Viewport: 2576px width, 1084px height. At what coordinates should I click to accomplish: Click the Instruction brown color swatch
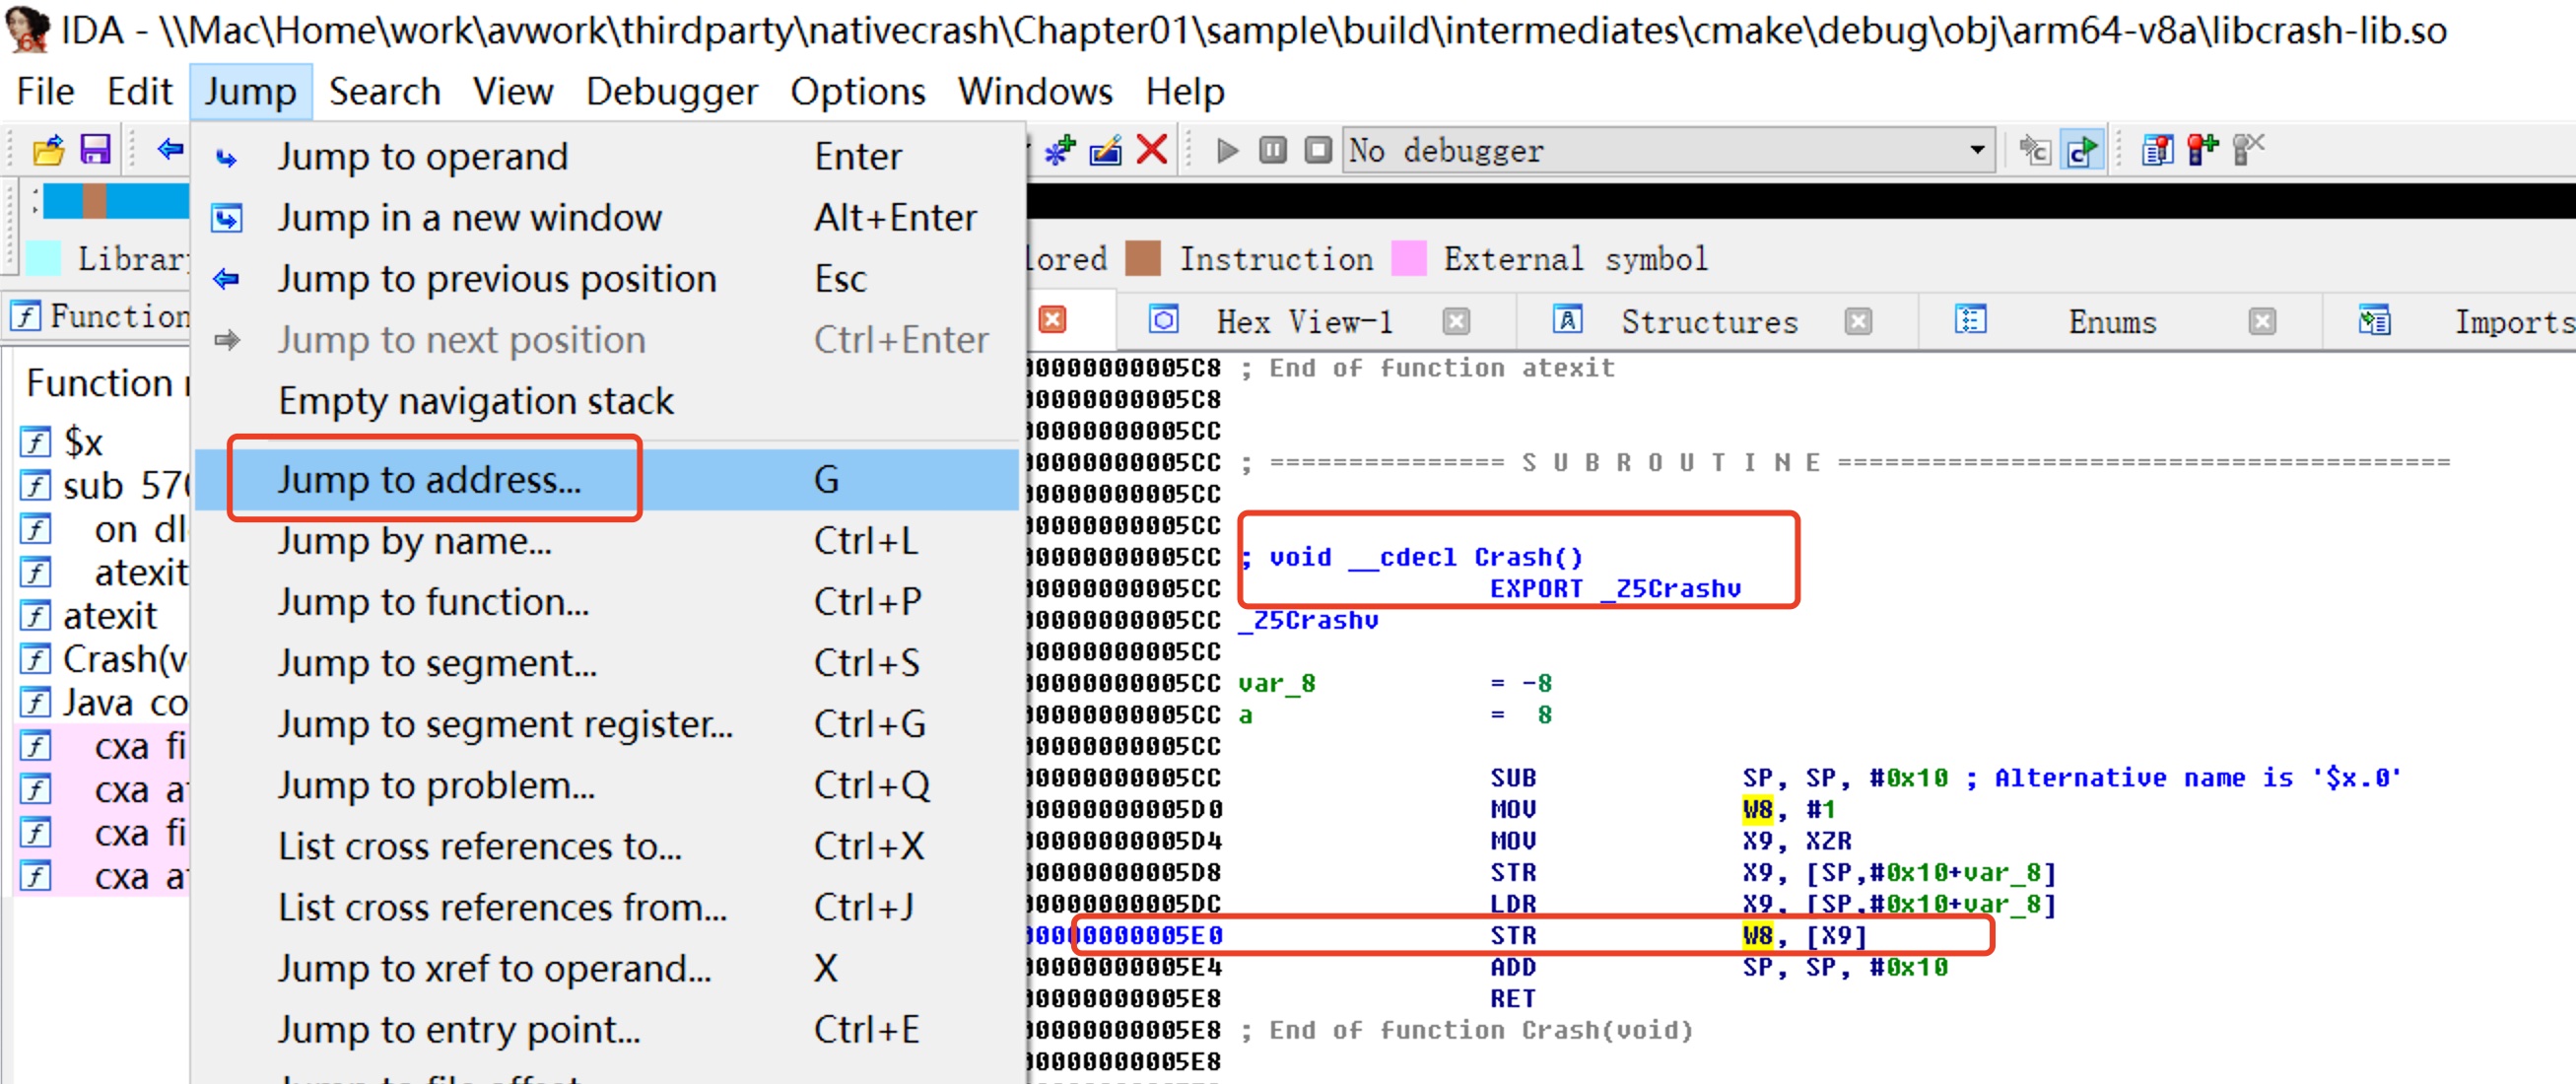[1142, 259]
